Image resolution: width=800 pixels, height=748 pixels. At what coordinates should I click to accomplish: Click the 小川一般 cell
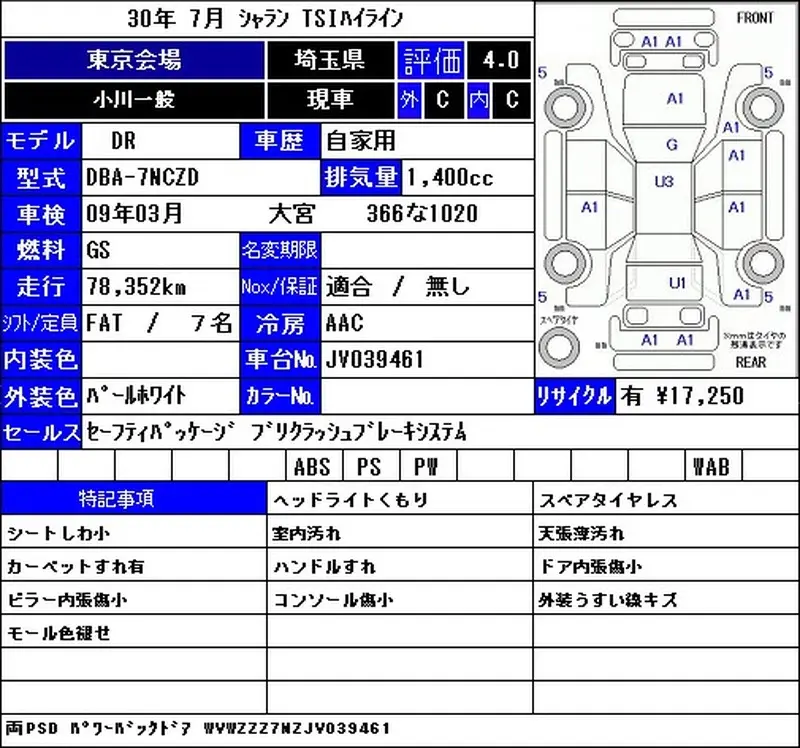pyautogui.click(x=134, y=99)
